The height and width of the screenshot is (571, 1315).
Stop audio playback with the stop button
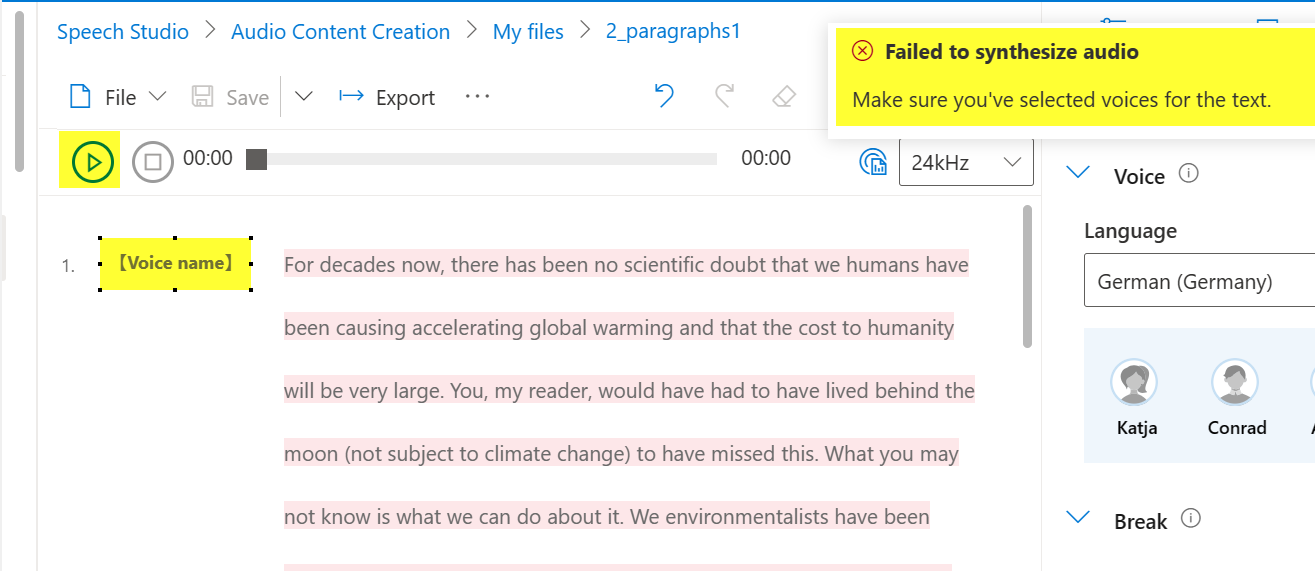[x=153, y=161]
